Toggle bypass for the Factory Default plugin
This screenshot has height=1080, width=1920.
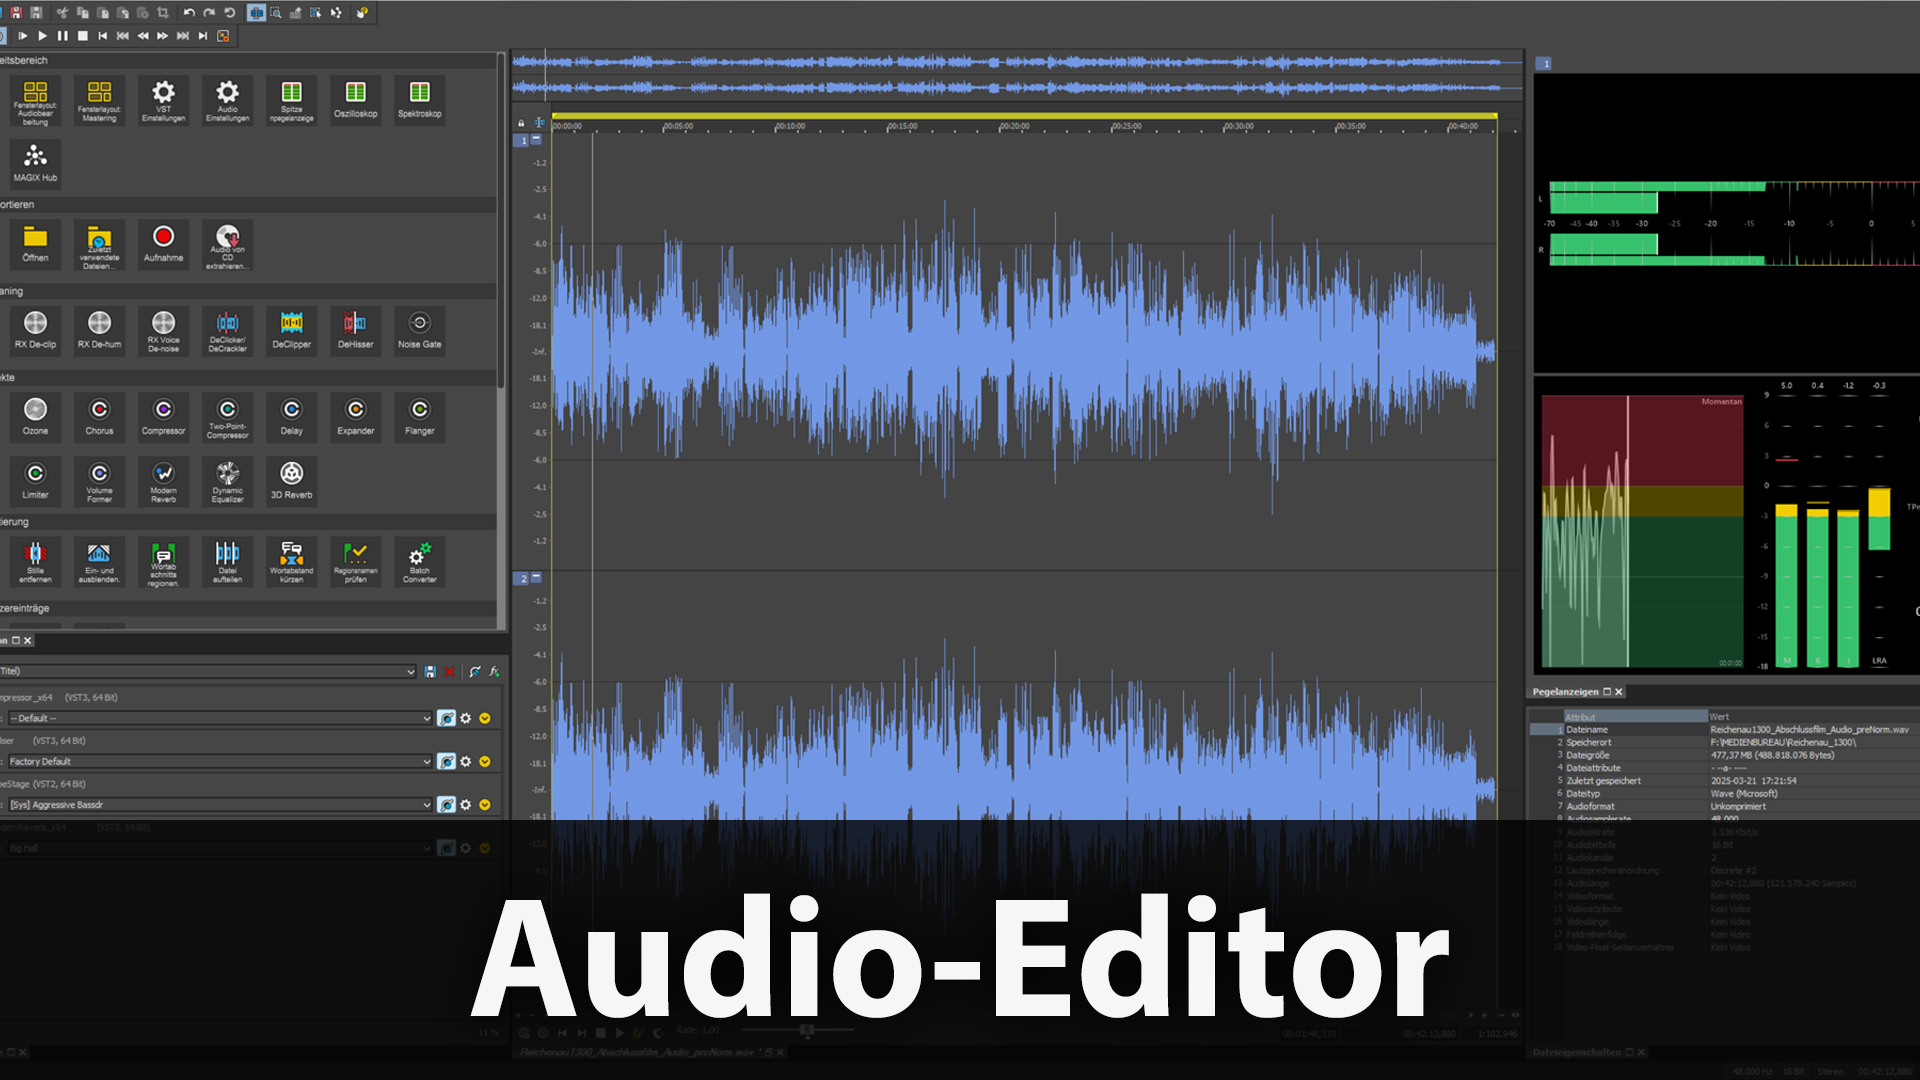[447, 761]
